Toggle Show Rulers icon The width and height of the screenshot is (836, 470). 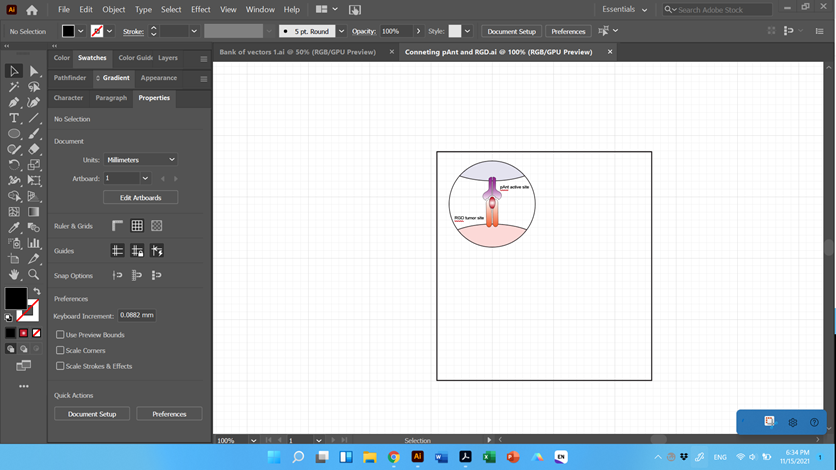(117, 226)
